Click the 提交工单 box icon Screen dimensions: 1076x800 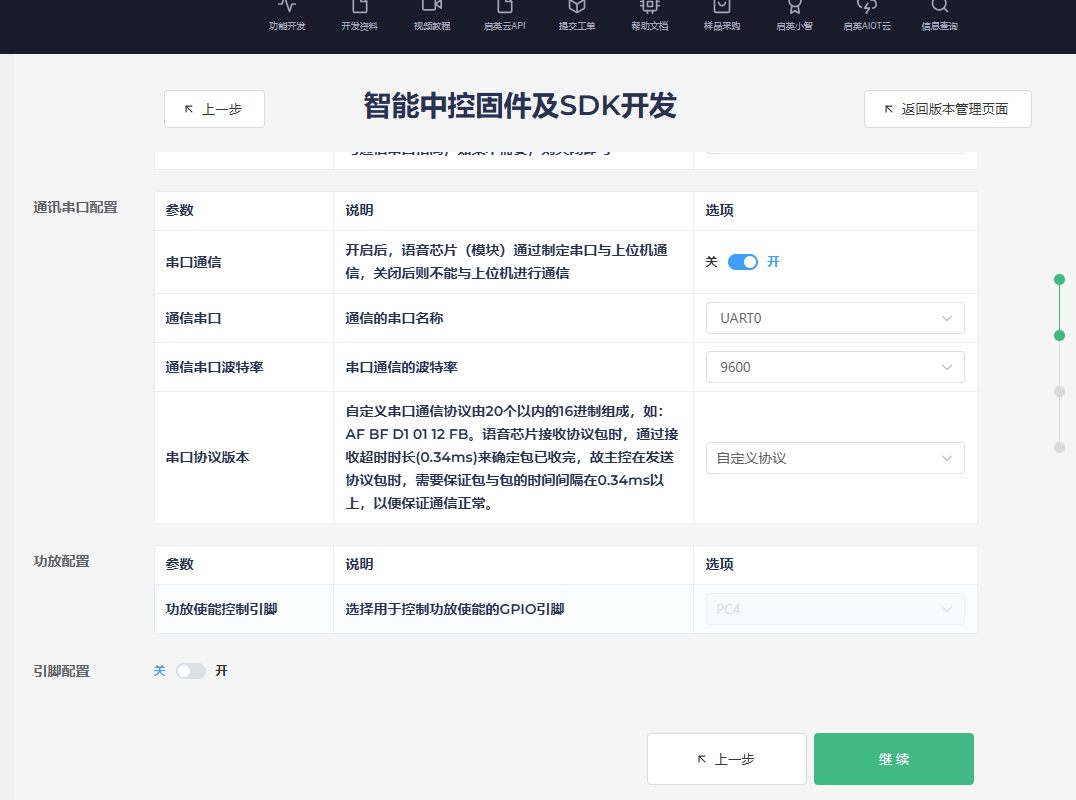[577, 8]
